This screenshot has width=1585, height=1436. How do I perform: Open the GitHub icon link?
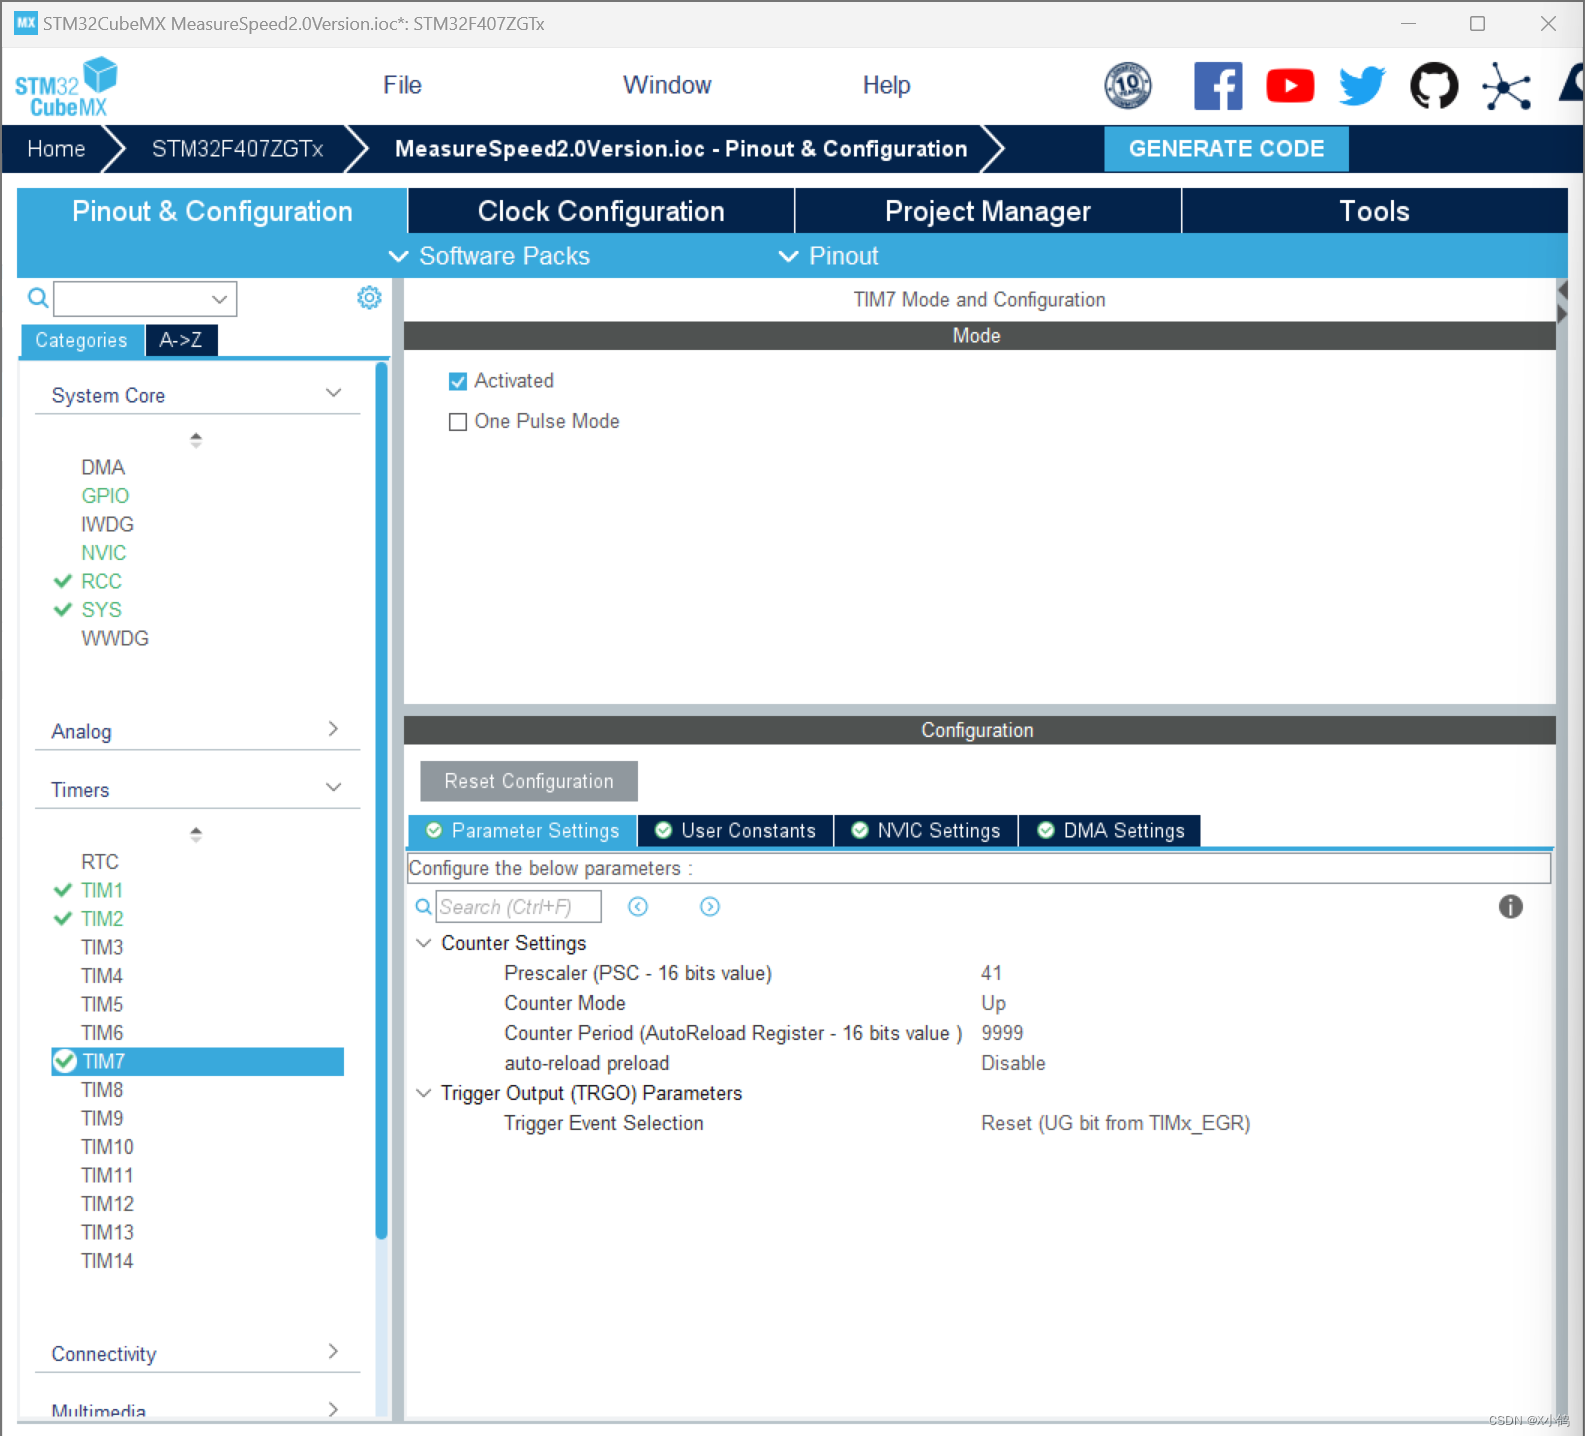click(1434, 86)
